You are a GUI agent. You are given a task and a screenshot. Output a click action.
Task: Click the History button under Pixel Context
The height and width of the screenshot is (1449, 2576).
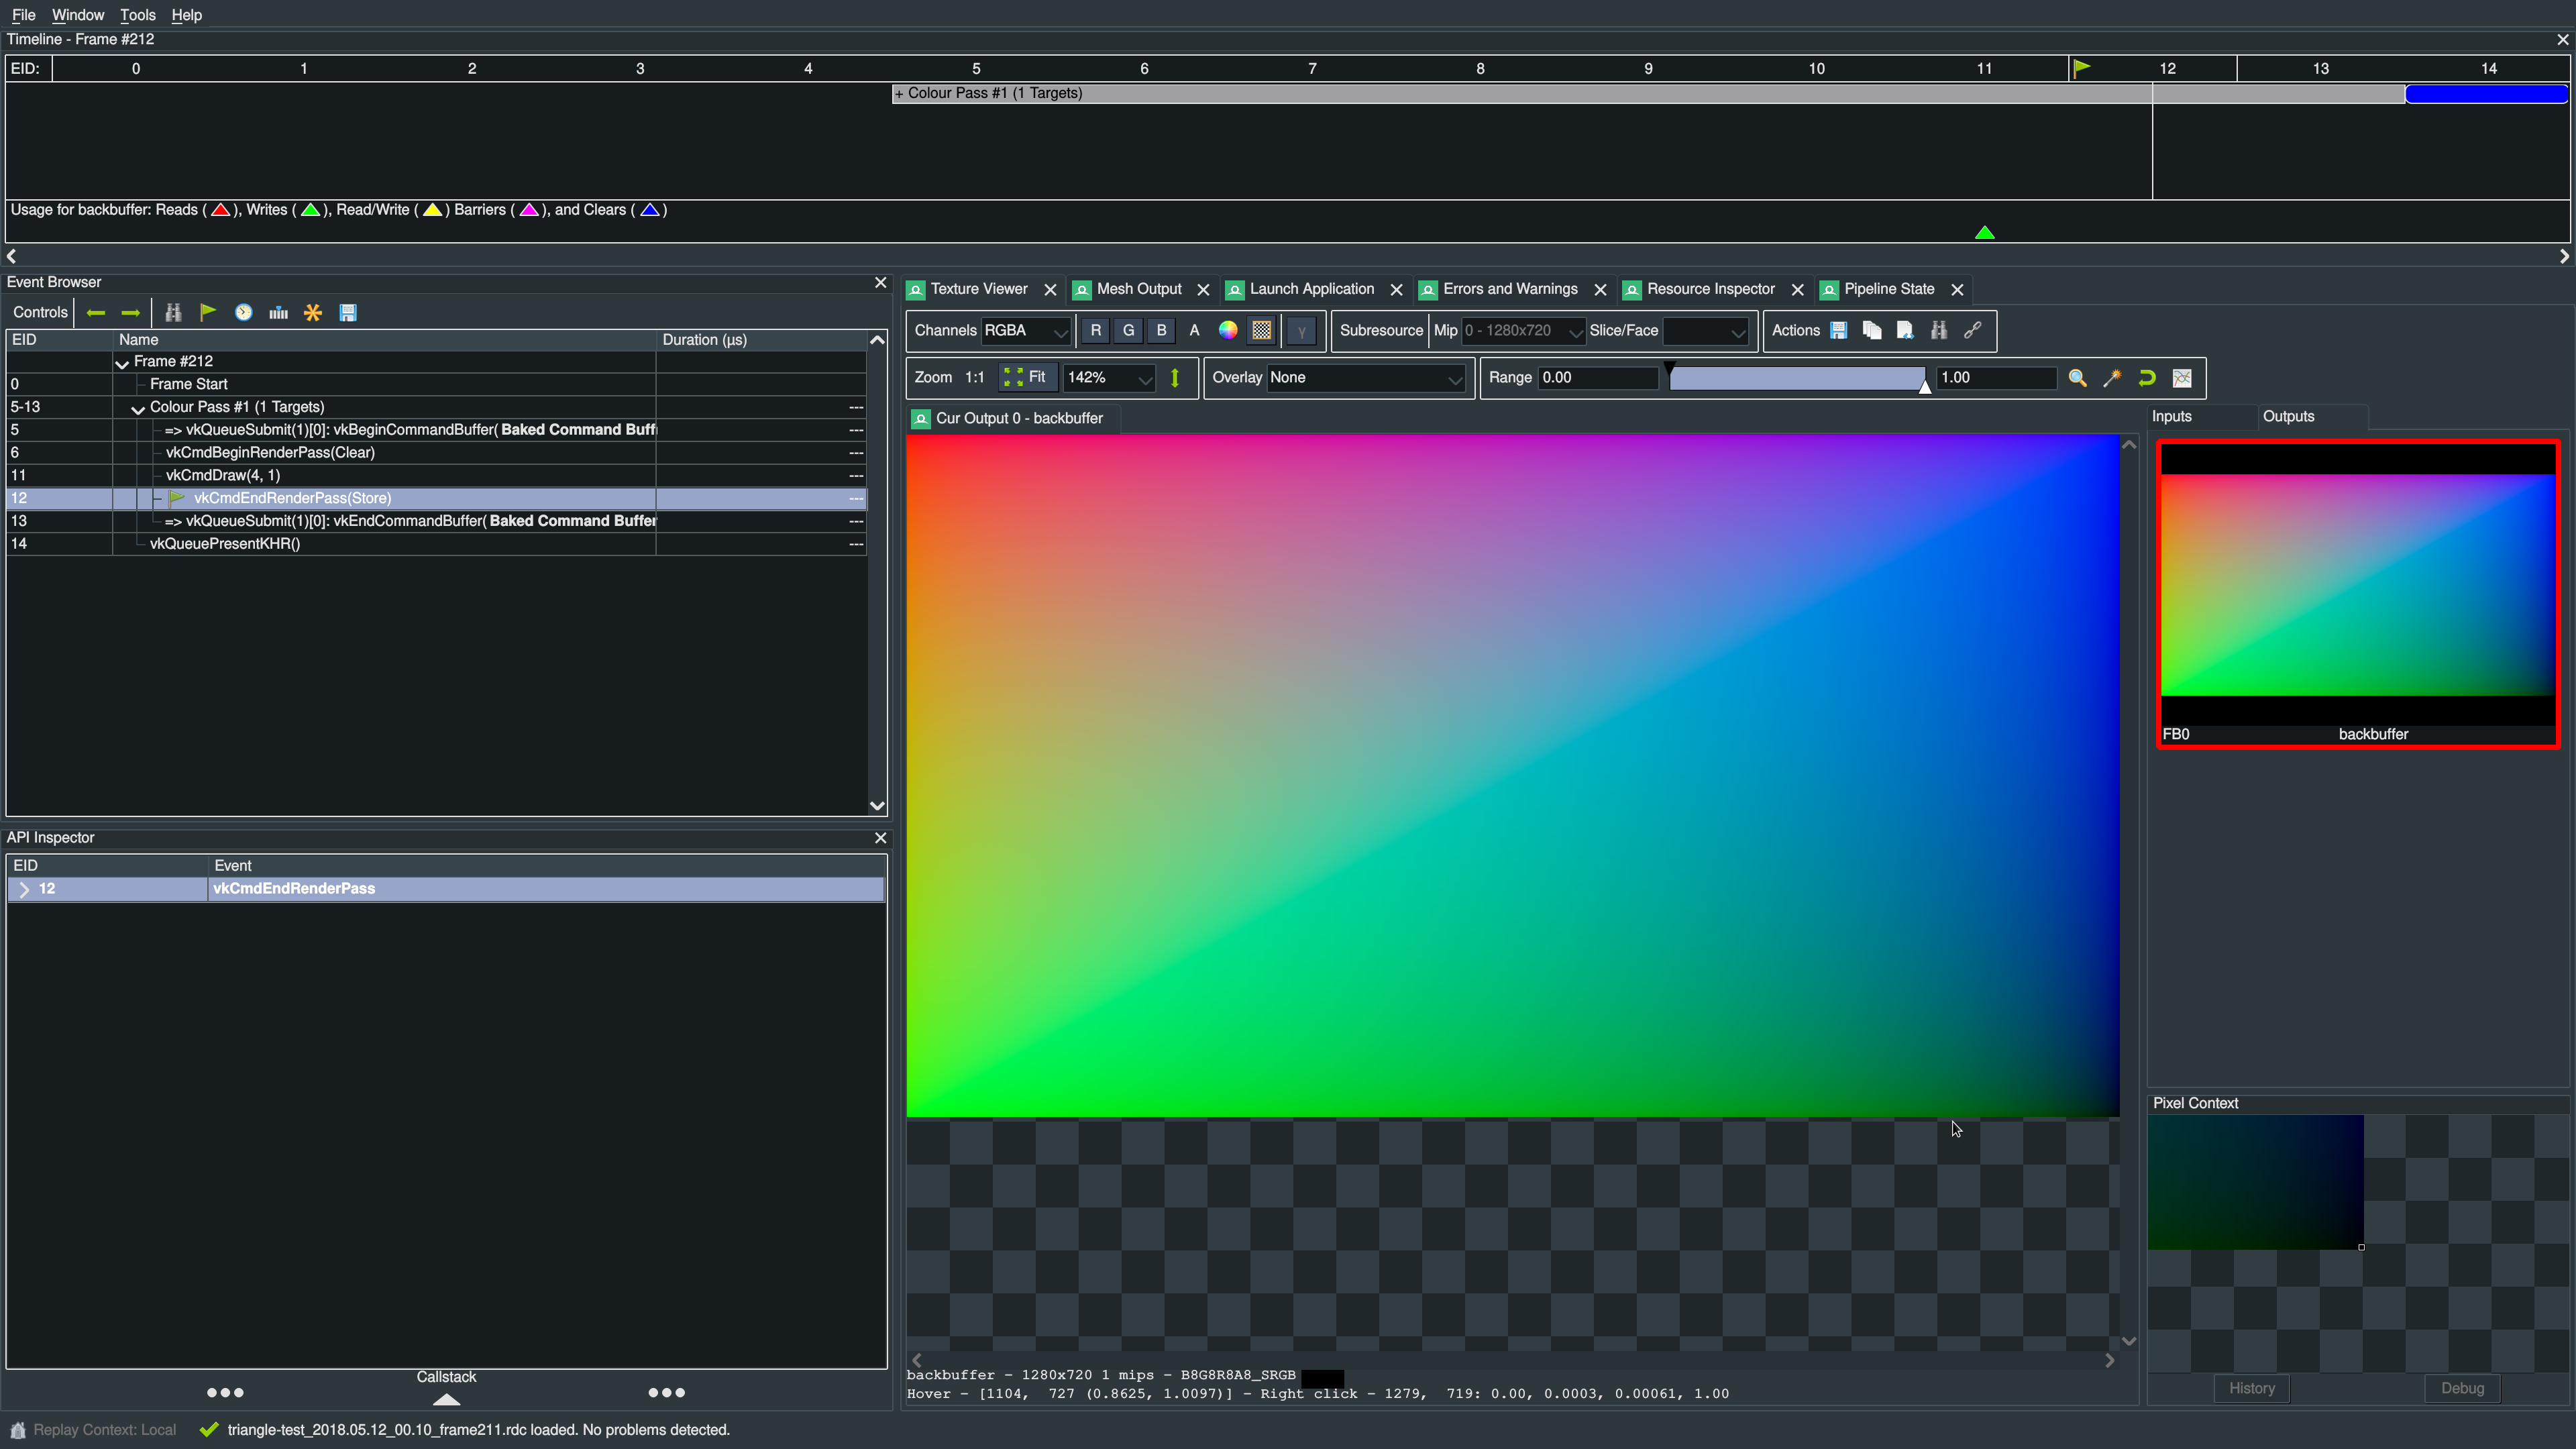point(2251,1388)
